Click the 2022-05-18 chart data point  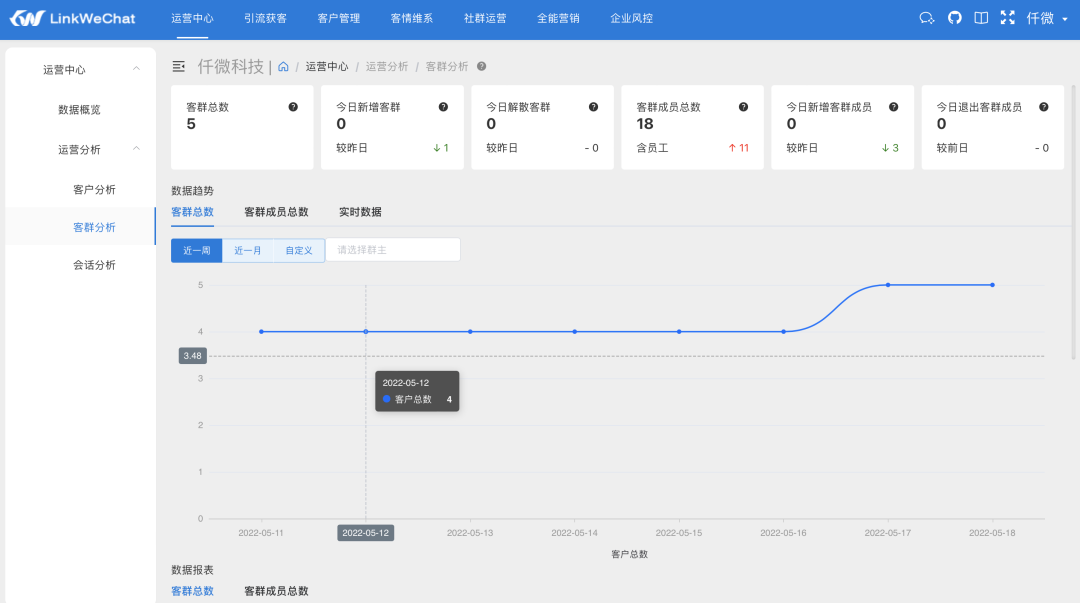click(993, 285)
